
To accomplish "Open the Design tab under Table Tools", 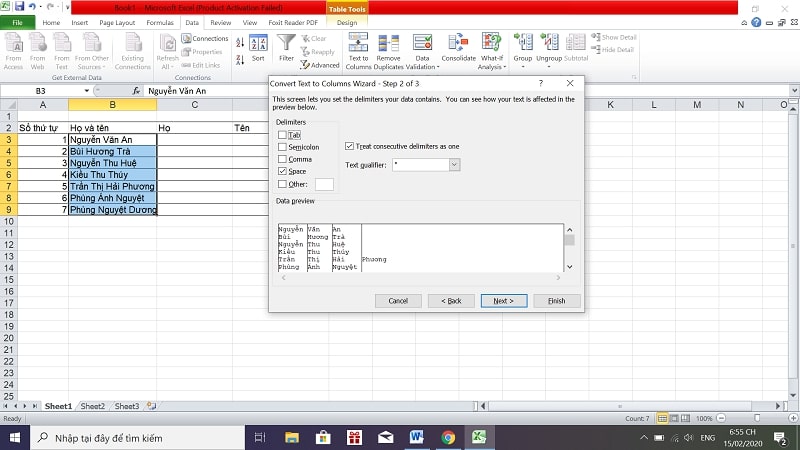I will [347, 22].
